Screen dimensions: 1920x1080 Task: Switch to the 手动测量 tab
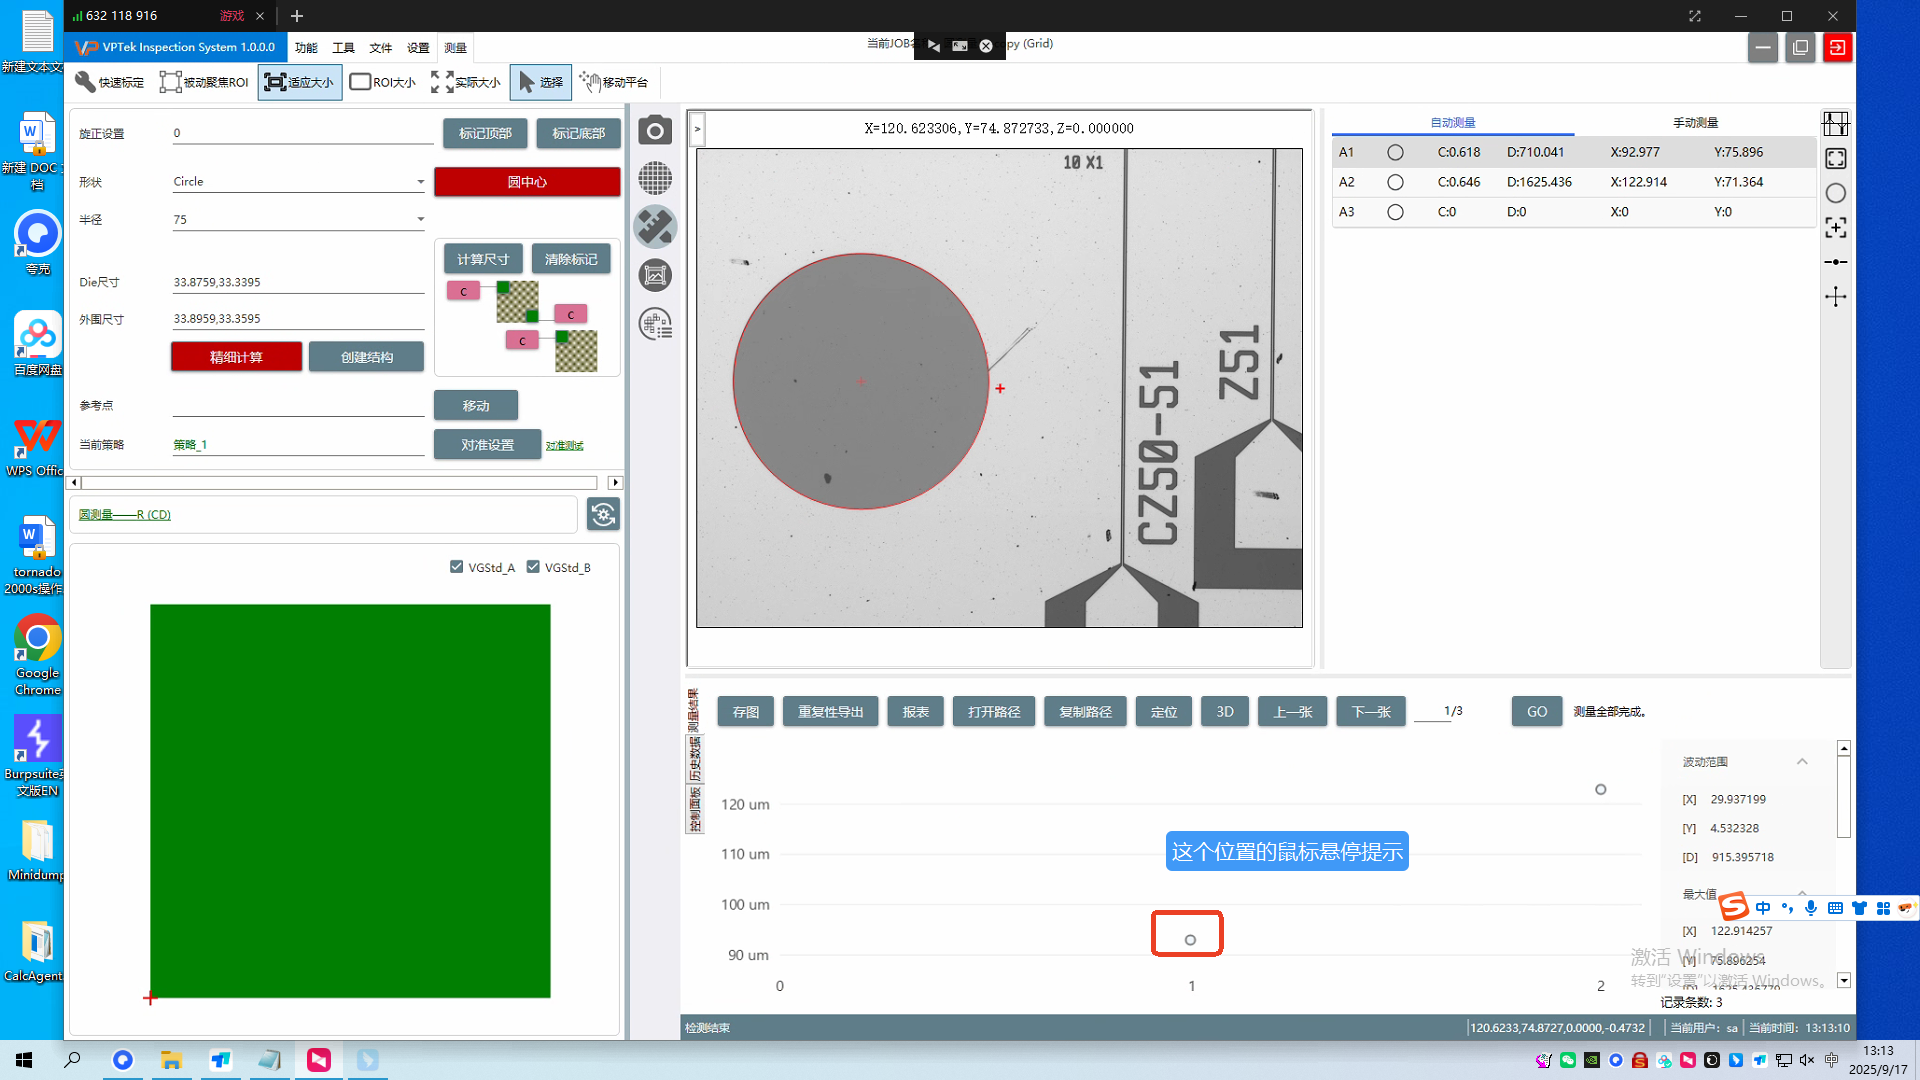click(1695, 122)
